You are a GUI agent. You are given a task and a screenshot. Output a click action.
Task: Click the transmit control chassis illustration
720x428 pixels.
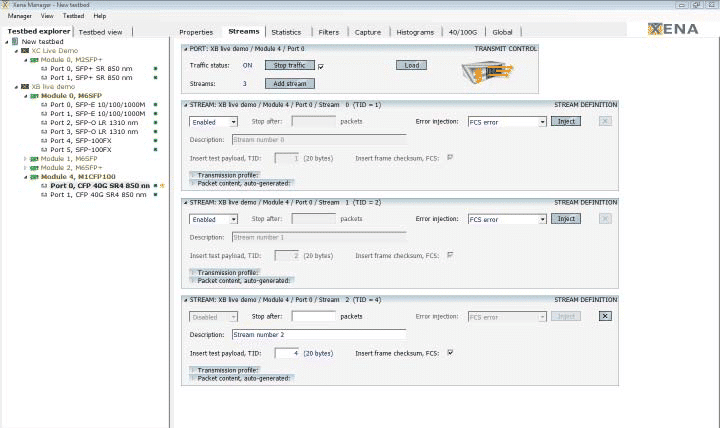[x=487, y=72]
